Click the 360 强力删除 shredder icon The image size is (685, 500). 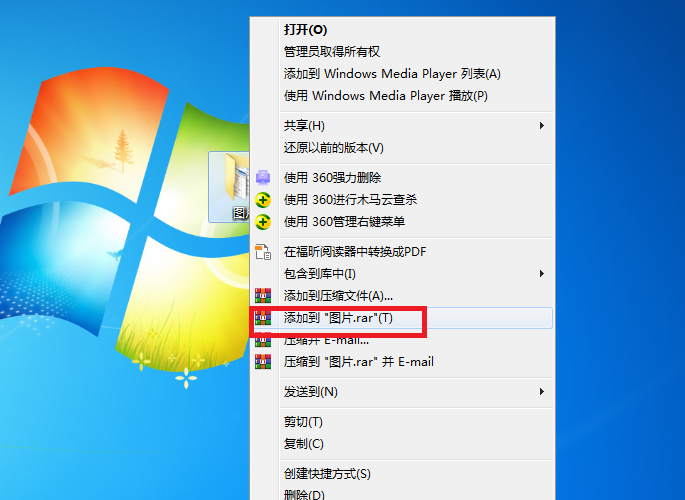(263, 177)
